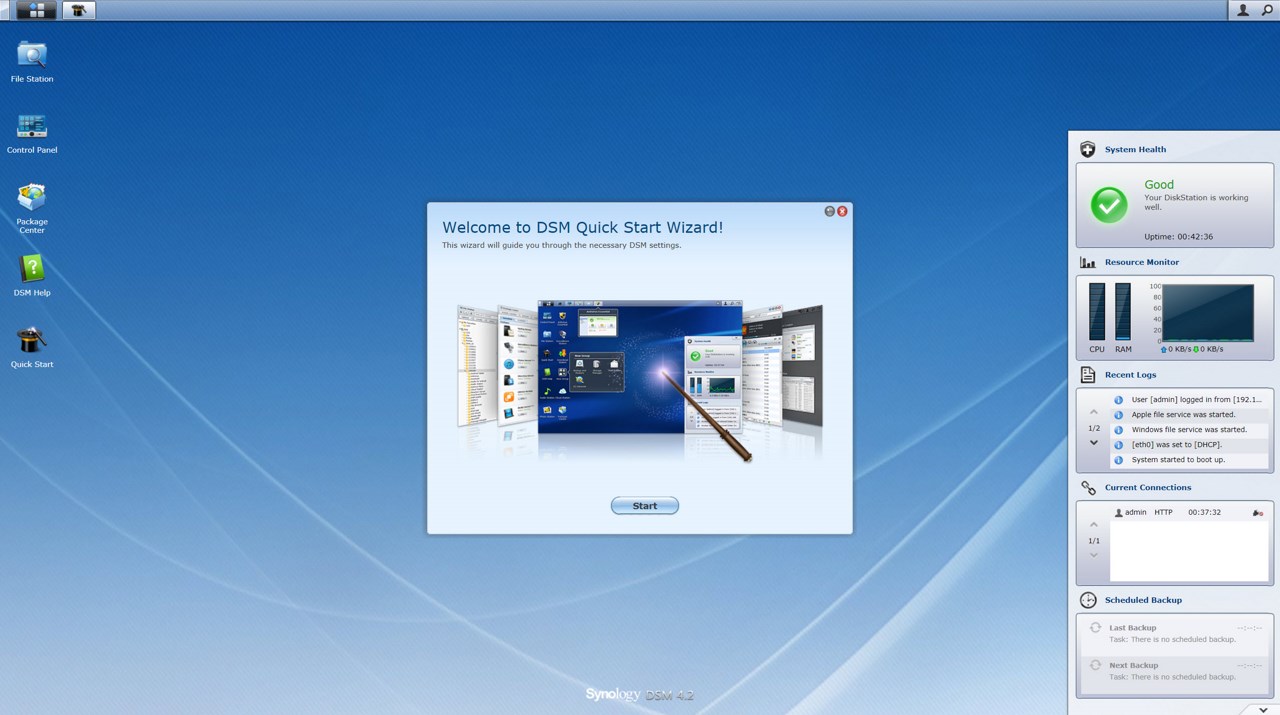The height and width of the screenshot is (715, 1280).
Task: Click the Scheduled Backup clock icon
Action: pos(1088,600)
